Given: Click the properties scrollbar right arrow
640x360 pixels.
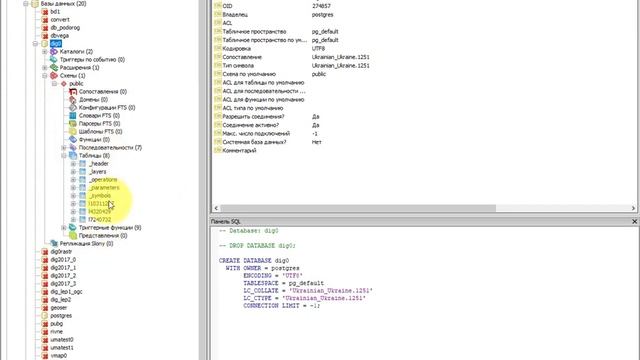Looking at the screenshot, I should point(633,208).
